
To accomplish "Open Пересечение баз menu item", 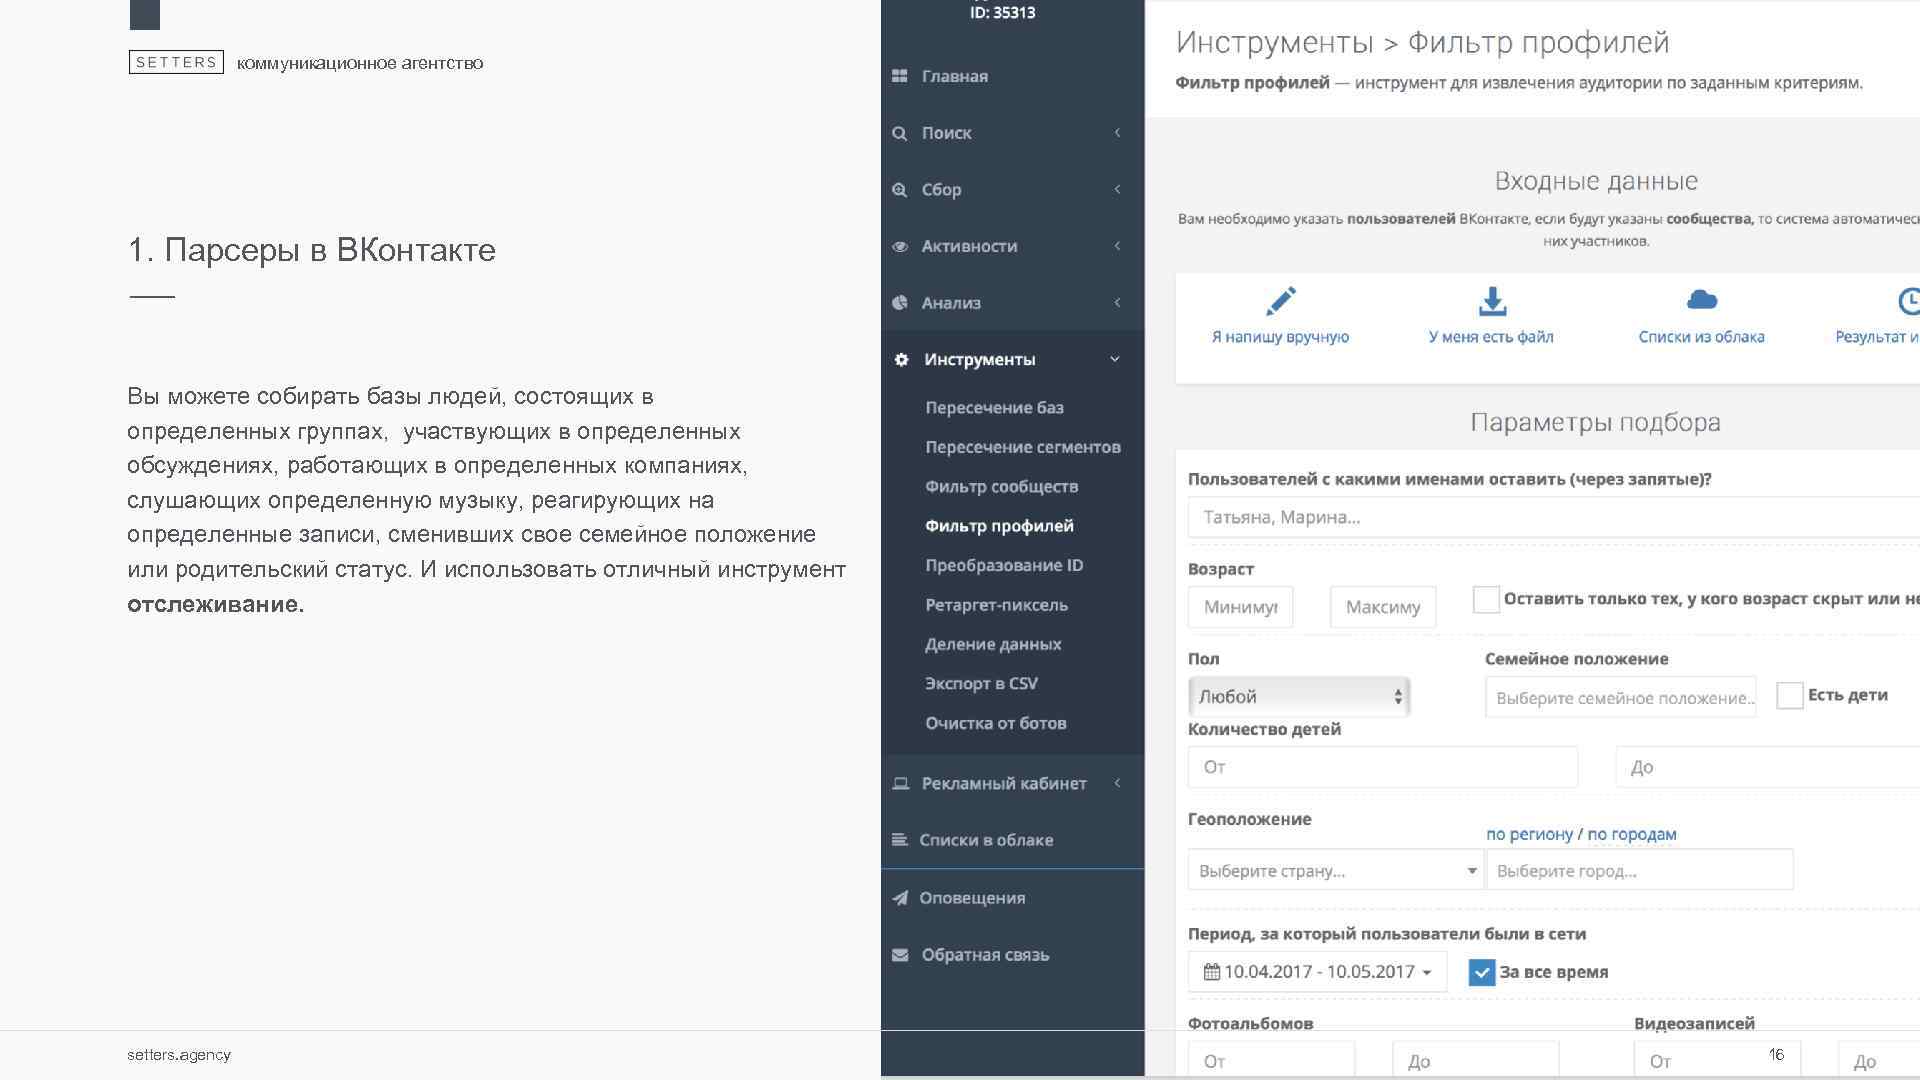I will (994, 408).
